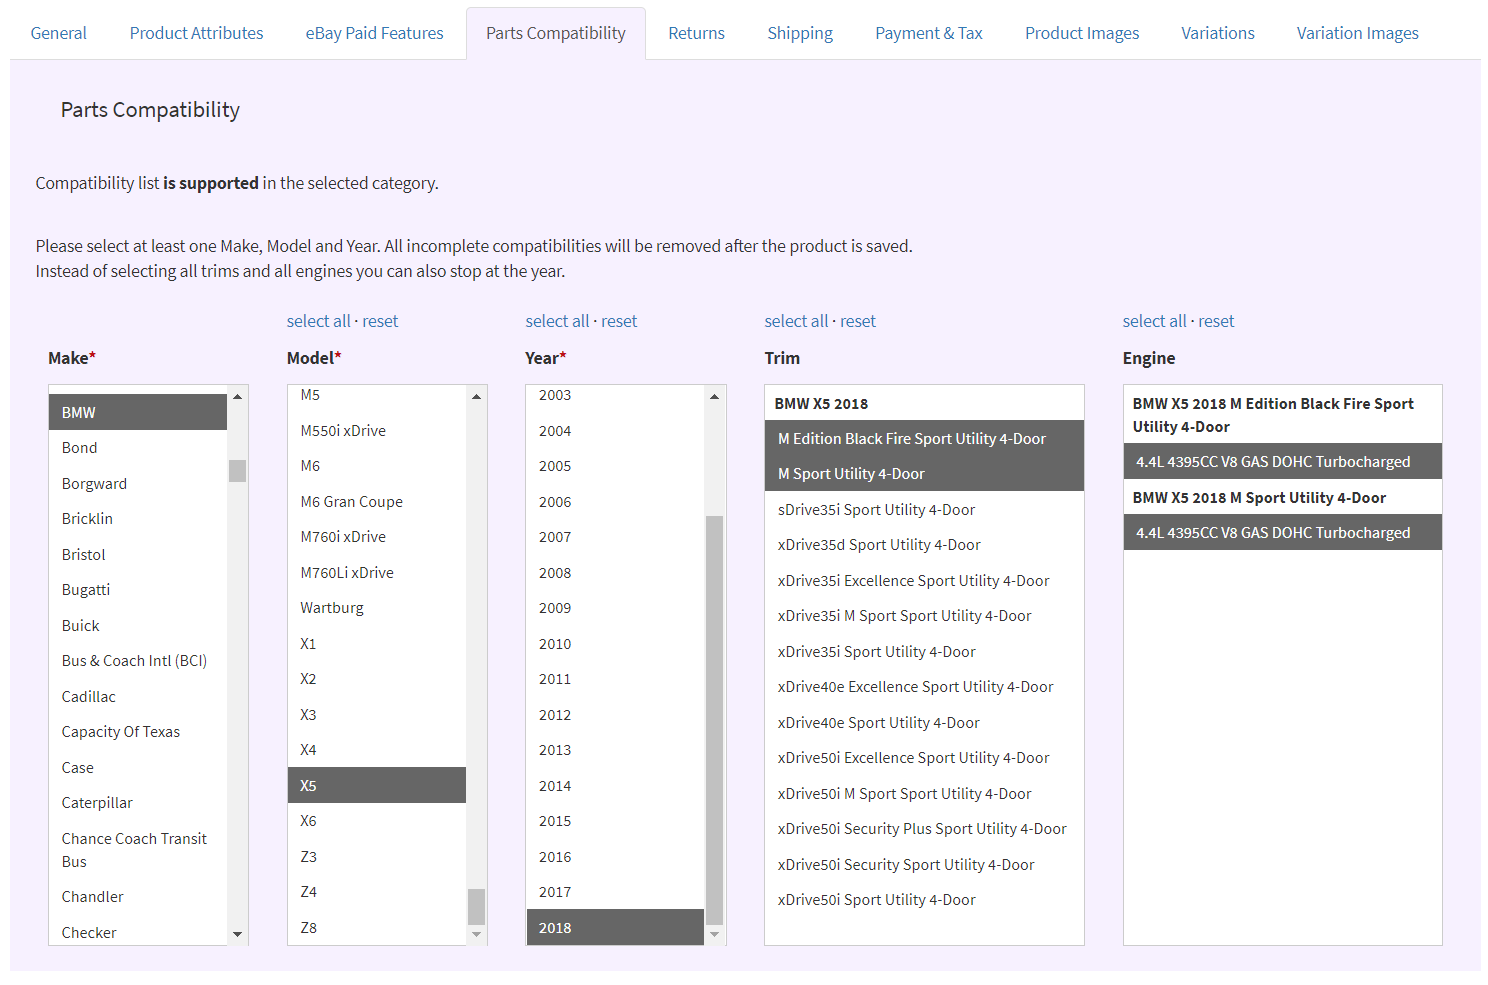Click the Model list scrollbar thumb
Viewport: 1488px width, 985px height.
(x=477, y=907)
